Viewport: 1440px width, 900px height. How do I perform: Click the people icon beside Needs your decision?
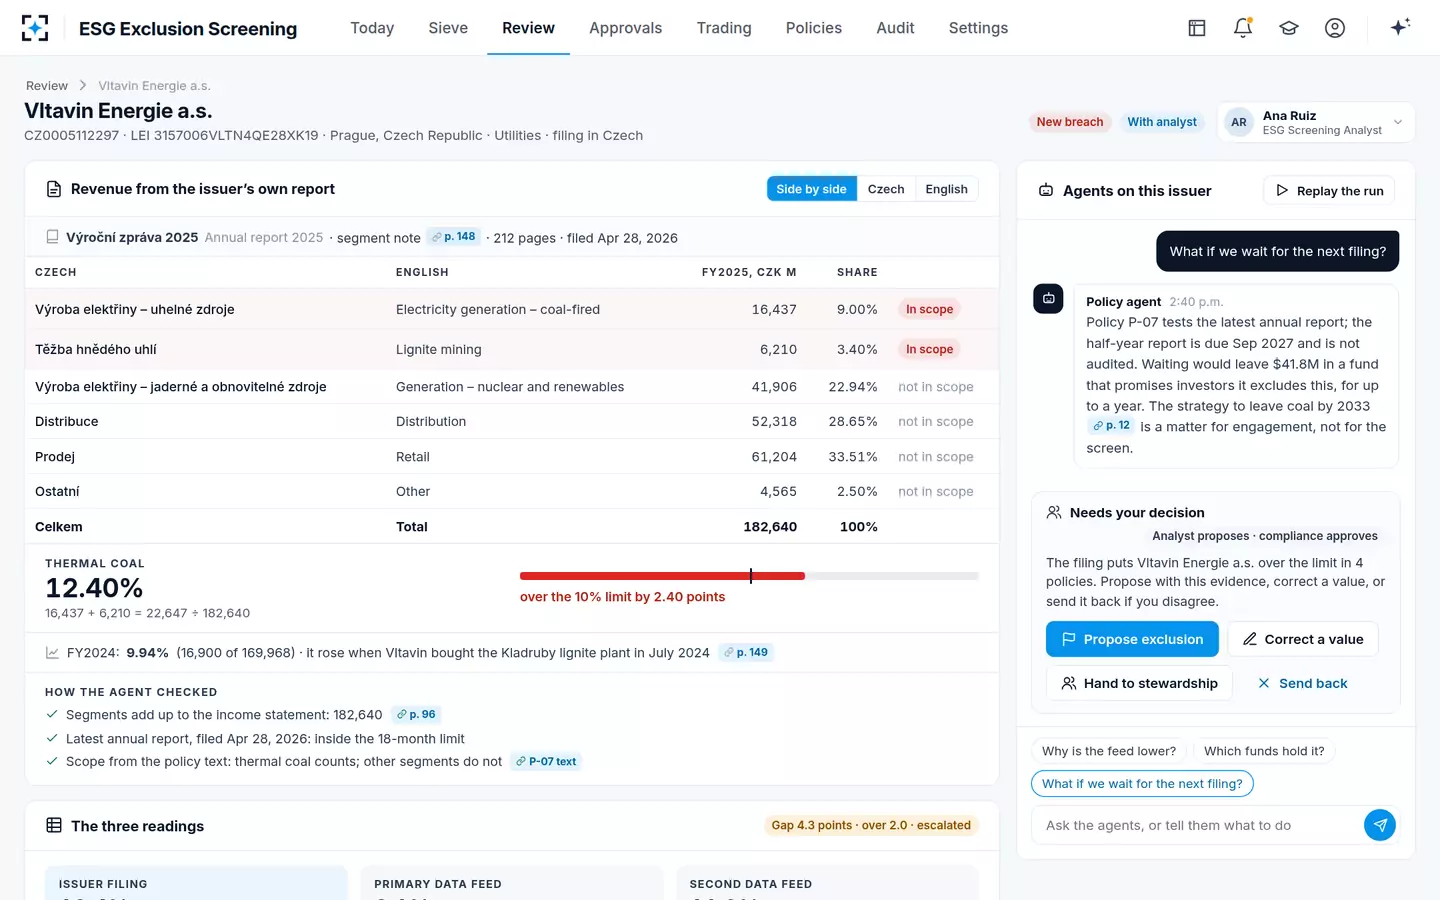(x=1054, y=512)
